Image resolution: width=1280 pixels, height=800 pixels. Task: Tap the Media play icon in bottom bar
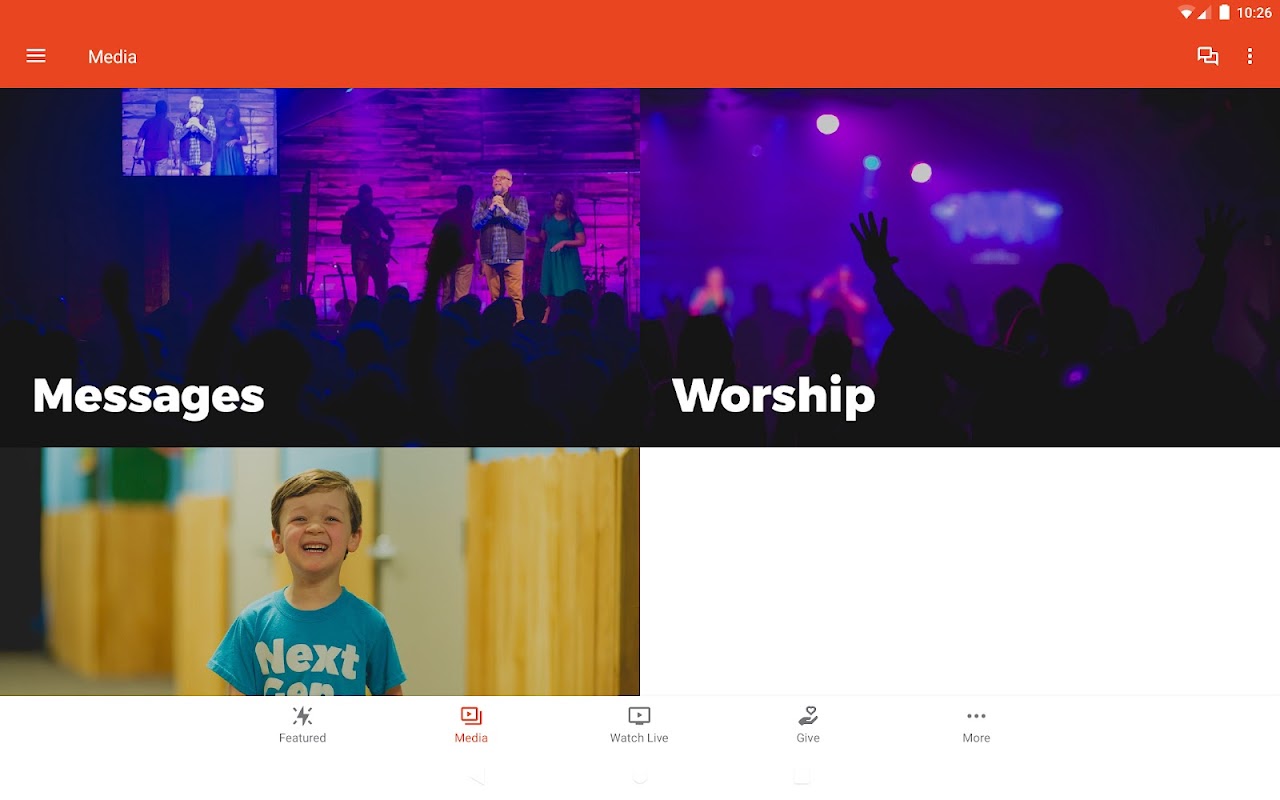click(471, 716)
